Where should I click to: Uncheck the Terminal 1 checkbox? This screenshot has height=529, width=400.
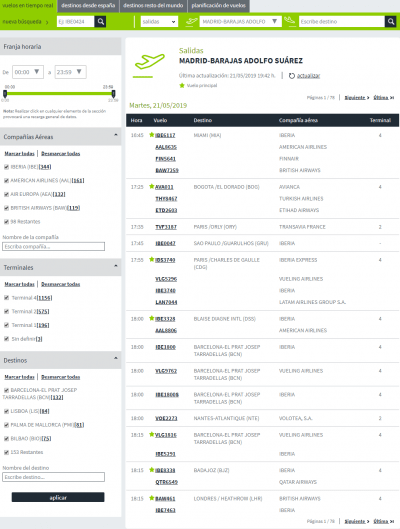point(6,325)
